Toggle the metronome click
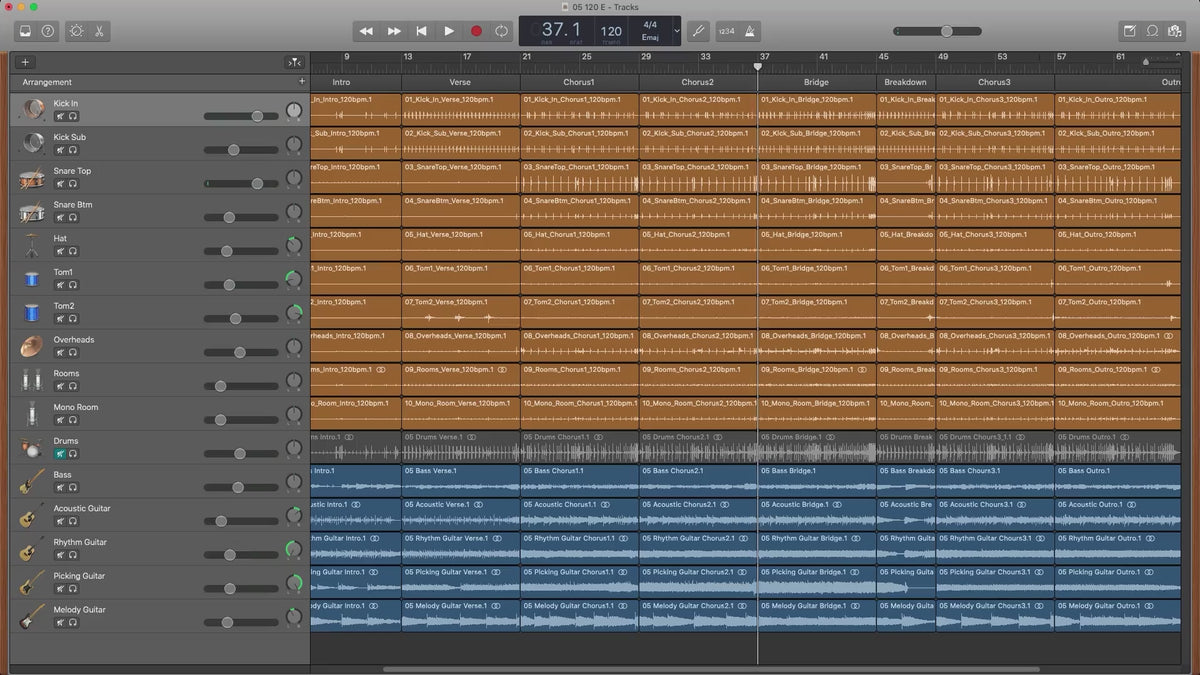Viewport: 1200px width, 675px height. pyautogui.click(x=751, y=31)
